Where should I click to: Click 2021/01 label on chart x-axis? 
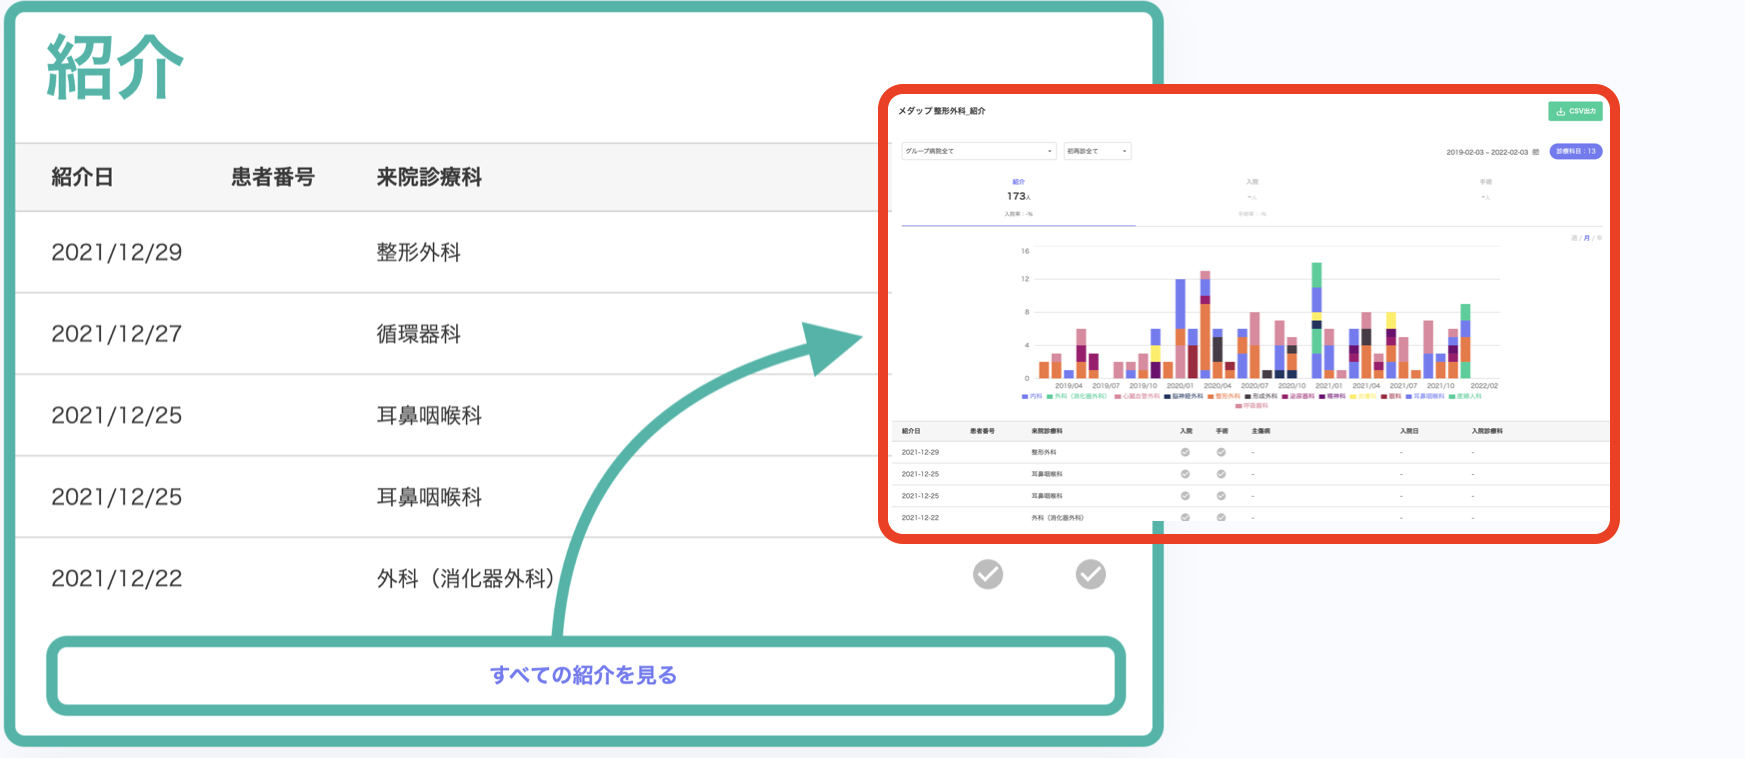[x=1329, y=386]
